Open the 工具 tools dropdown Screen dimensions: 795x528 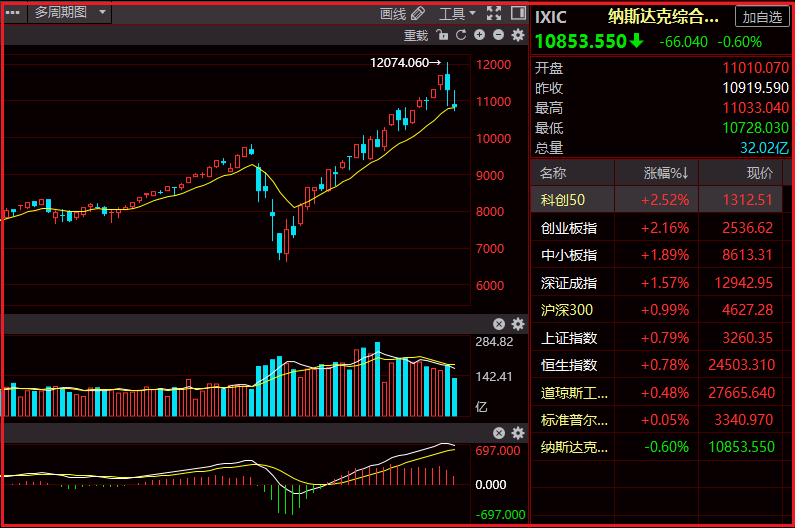(457, 14)
